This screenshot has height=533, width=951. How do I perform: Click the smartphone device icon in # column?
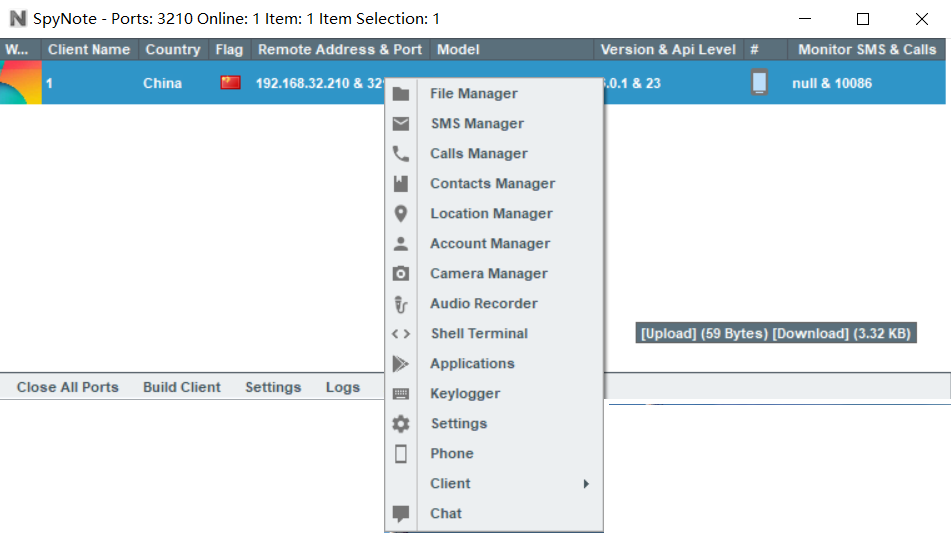[760, 83]
